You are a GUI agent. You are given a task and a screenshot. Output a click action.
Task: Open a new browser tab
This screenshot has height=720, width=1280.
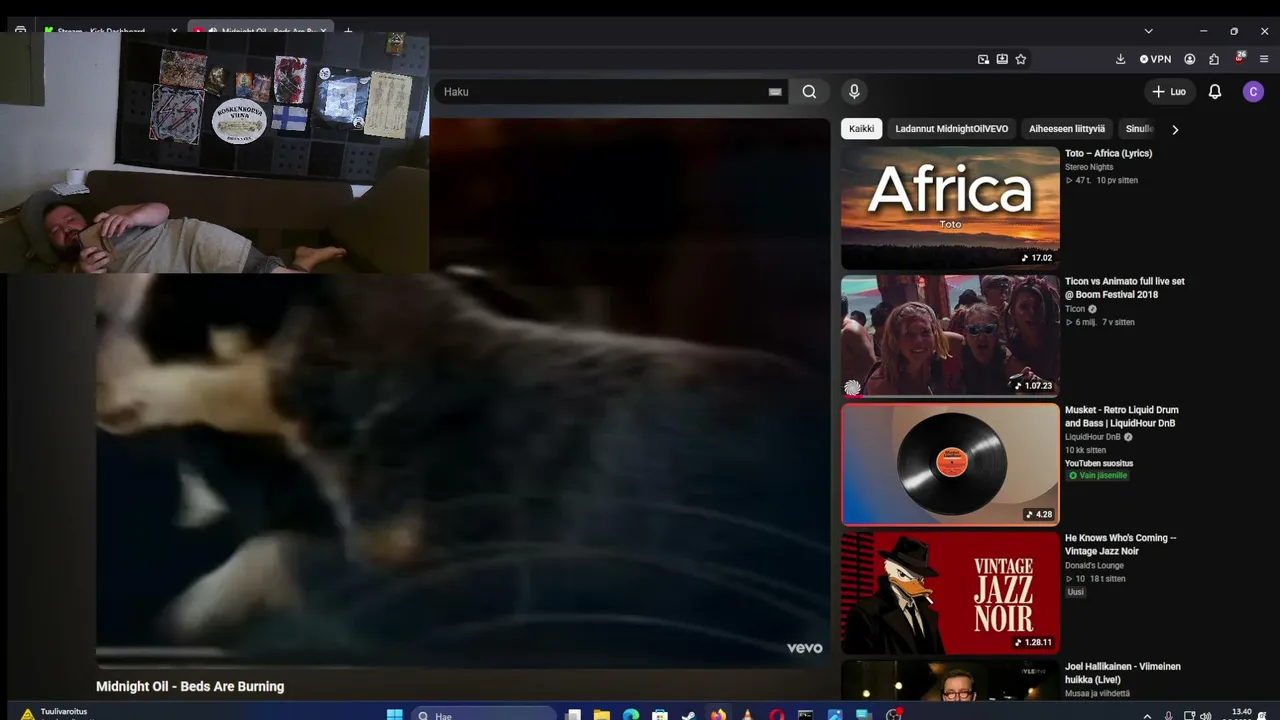point(348,31)
